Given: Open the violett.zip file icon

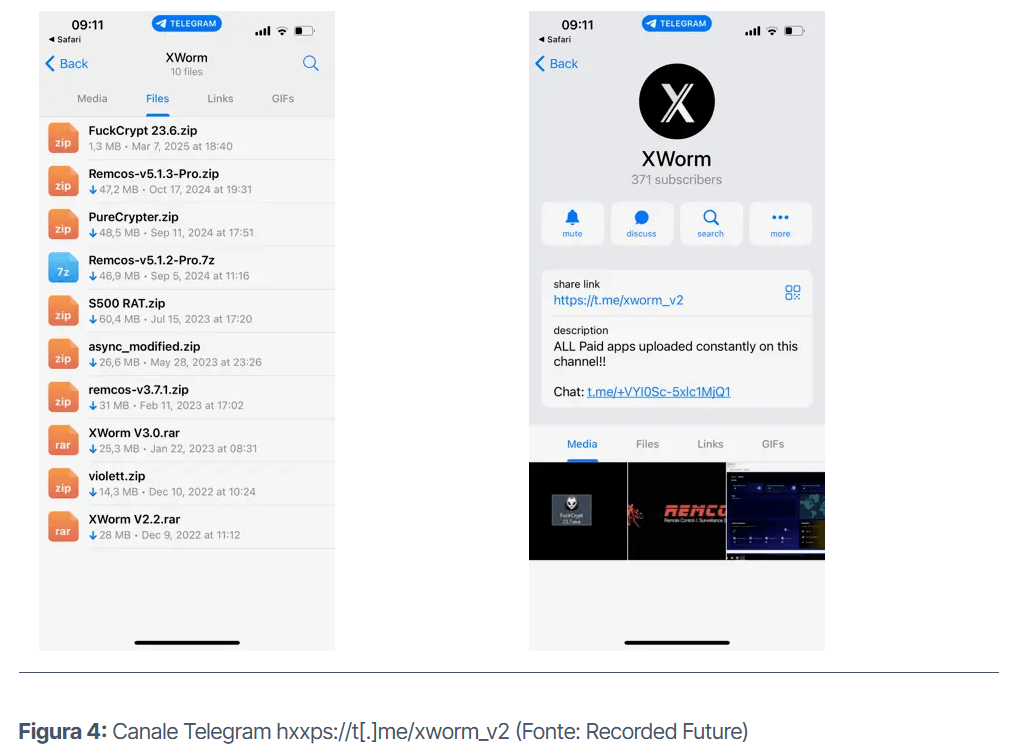Looking at the screenshot, I should [x=63, y=484].
